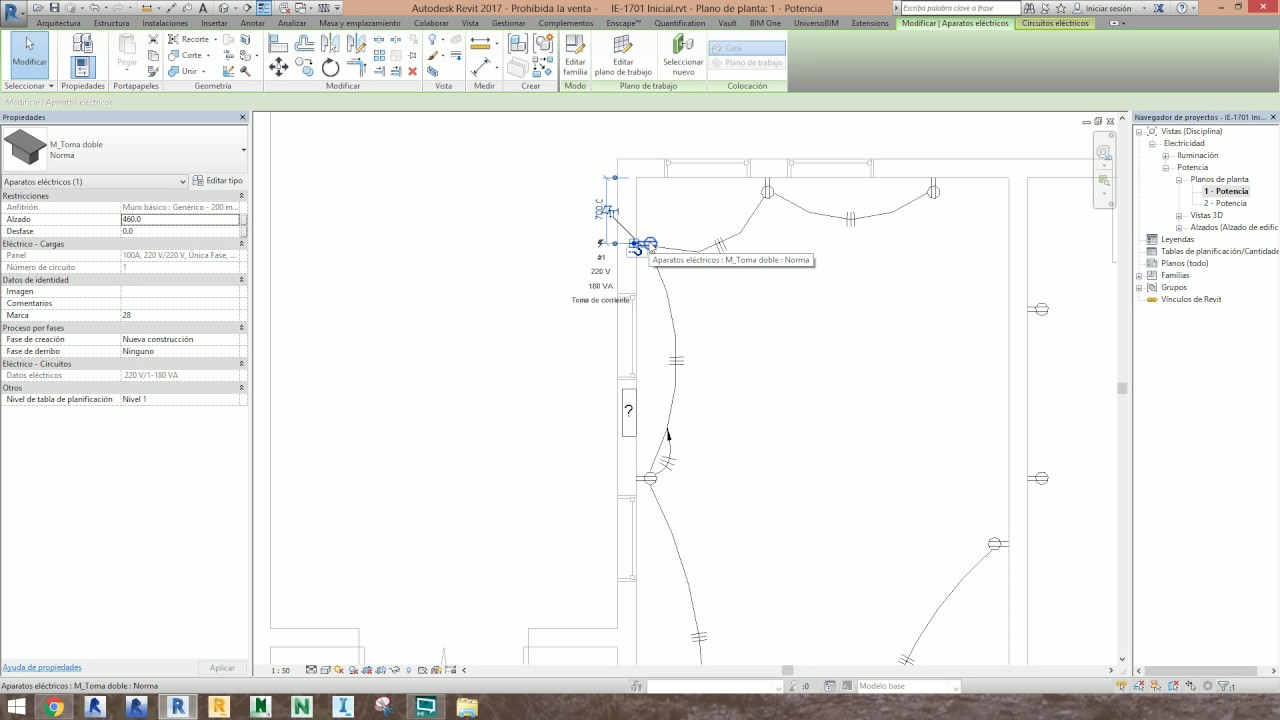This screenshot has width=1280, height=720.
Task: Click the Alzado value field
Action: tap(180, 219)
